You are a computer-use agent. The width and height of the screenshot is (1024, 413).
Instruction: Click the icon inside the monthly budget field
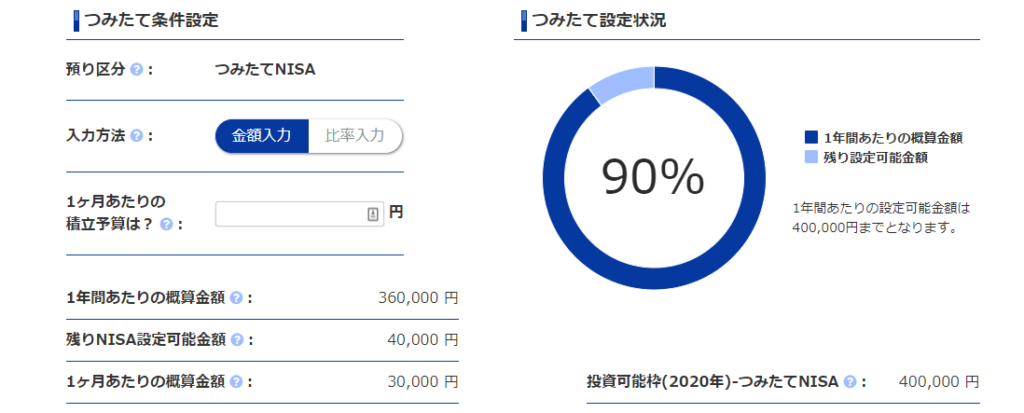point(373,214)
